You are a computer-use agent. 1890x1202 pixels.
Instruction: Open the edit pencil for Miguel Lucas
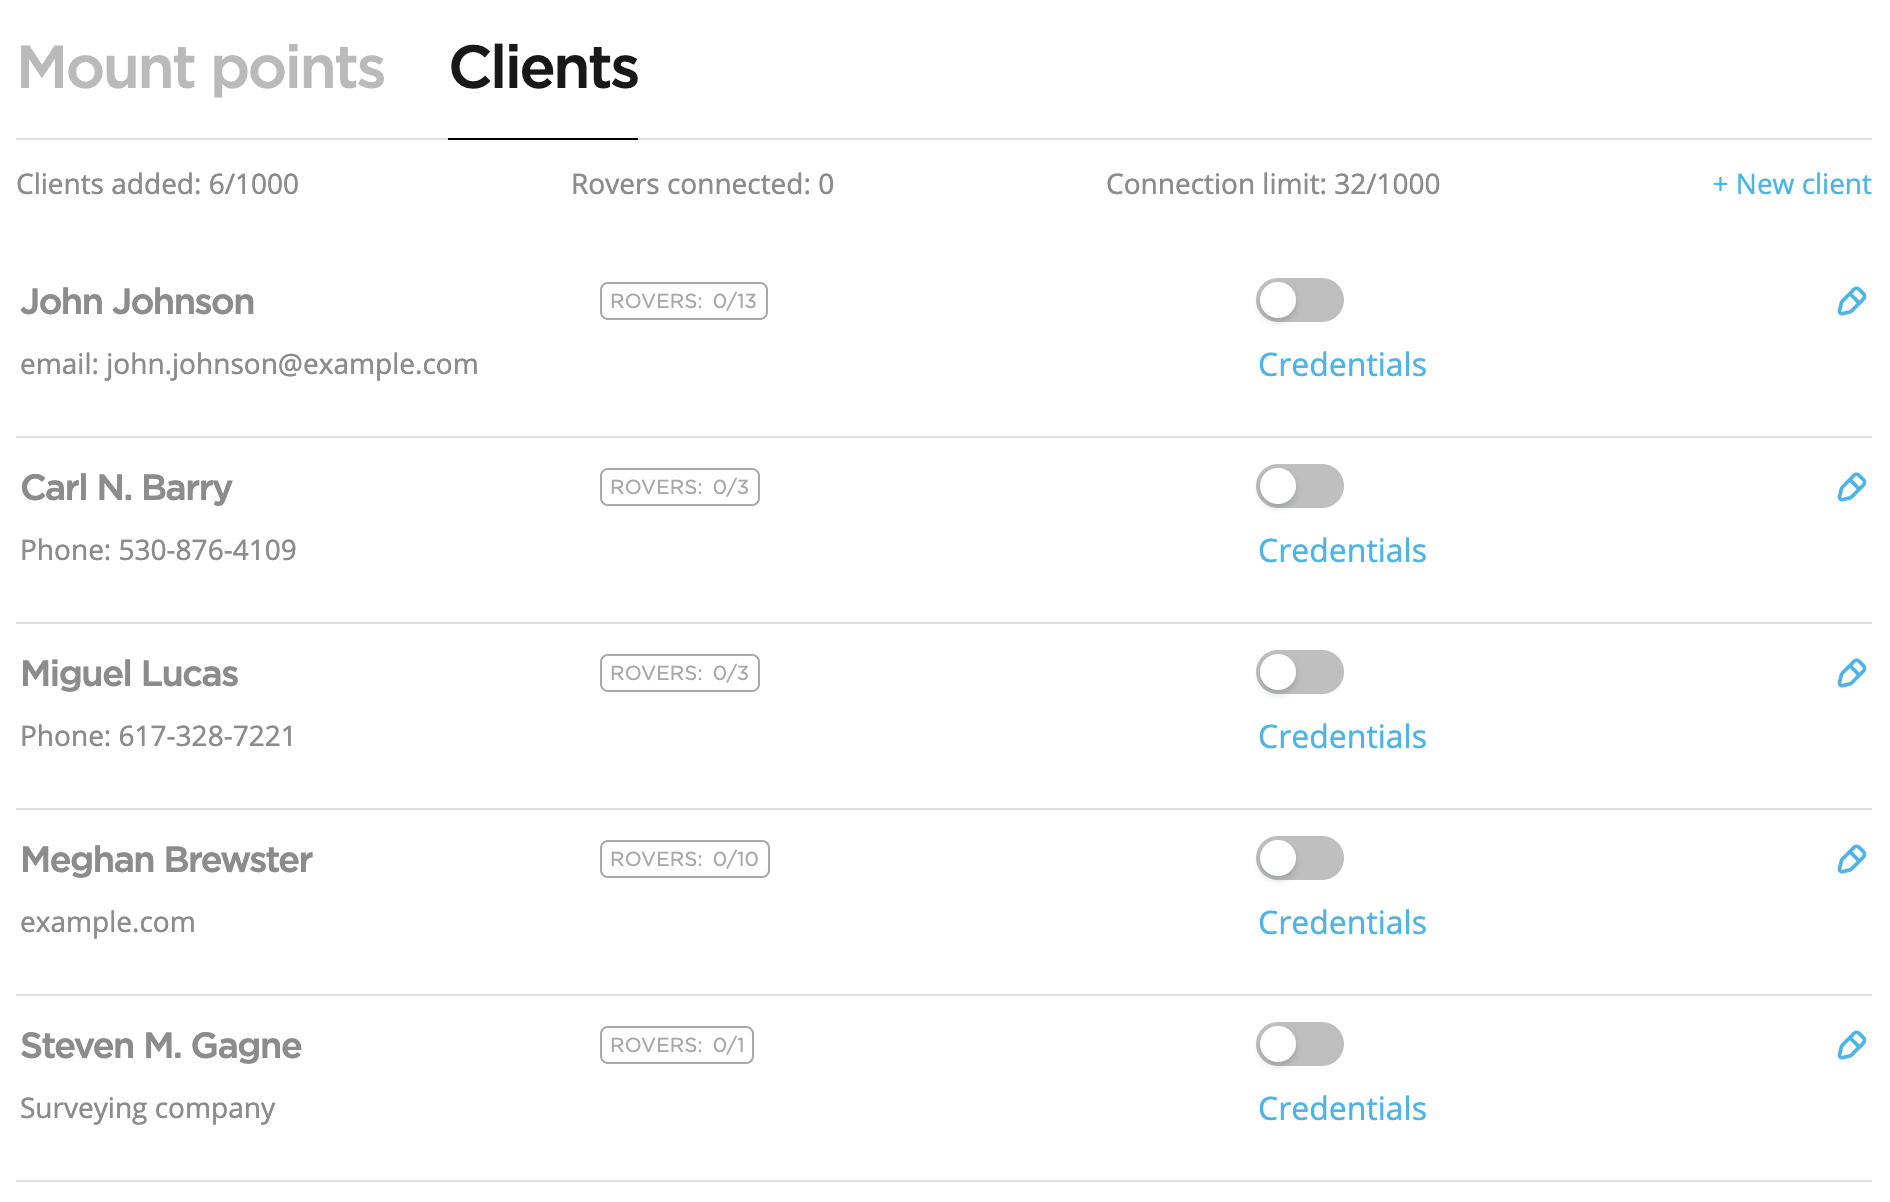1851,673
